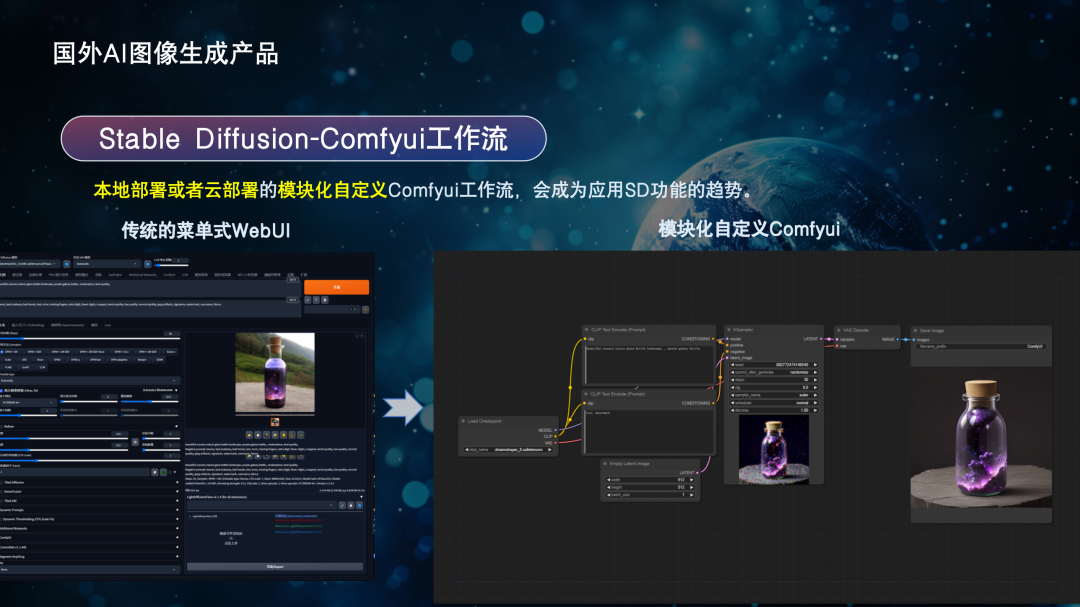Click the reuse seed recycle icon
This screenshot has height=607, width=1080.
[163, 472]
